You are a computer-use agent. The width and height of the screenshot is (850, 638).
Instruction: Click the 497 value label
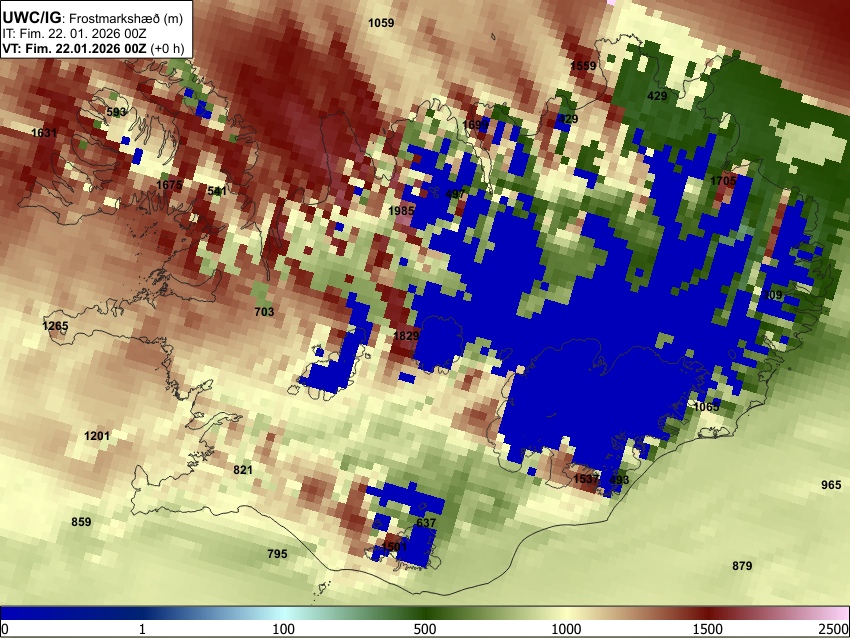(455, 194)
